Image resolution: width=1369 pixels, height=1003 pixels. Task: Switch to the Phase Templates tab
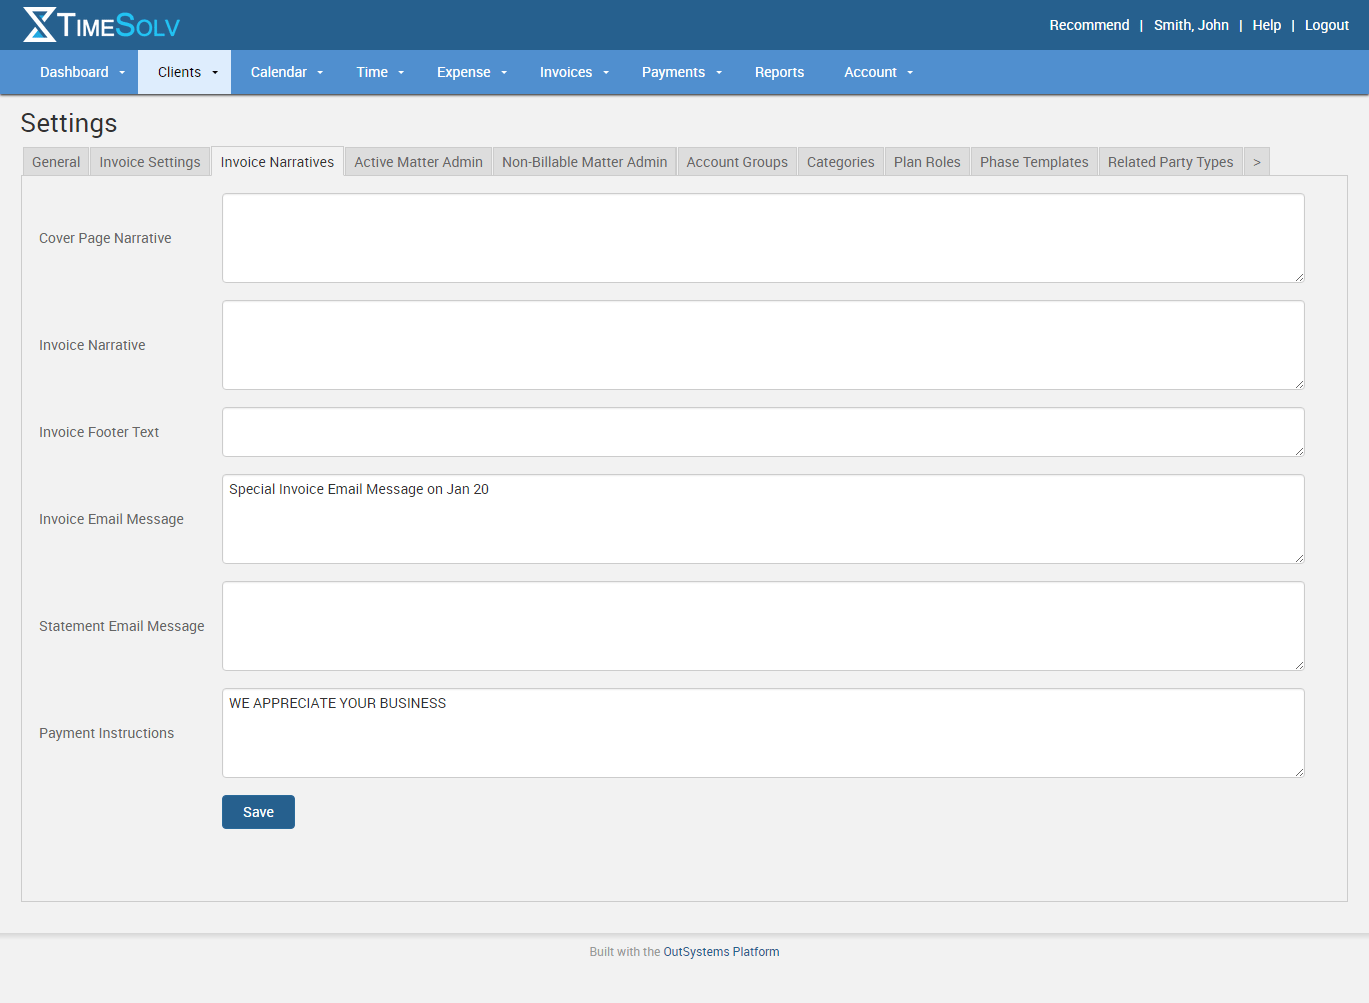click(x=1034, y=161)
